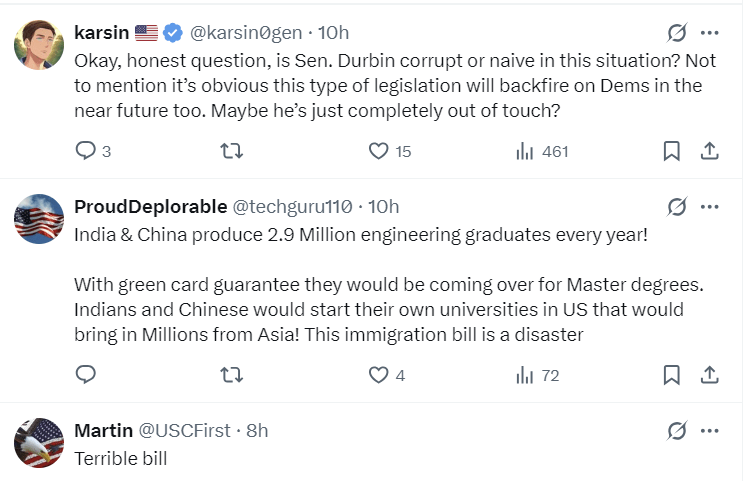Viewport: 752px width, 481px height.
Task: Open more options menu on karsin's tweet
Action: [710, 32]
